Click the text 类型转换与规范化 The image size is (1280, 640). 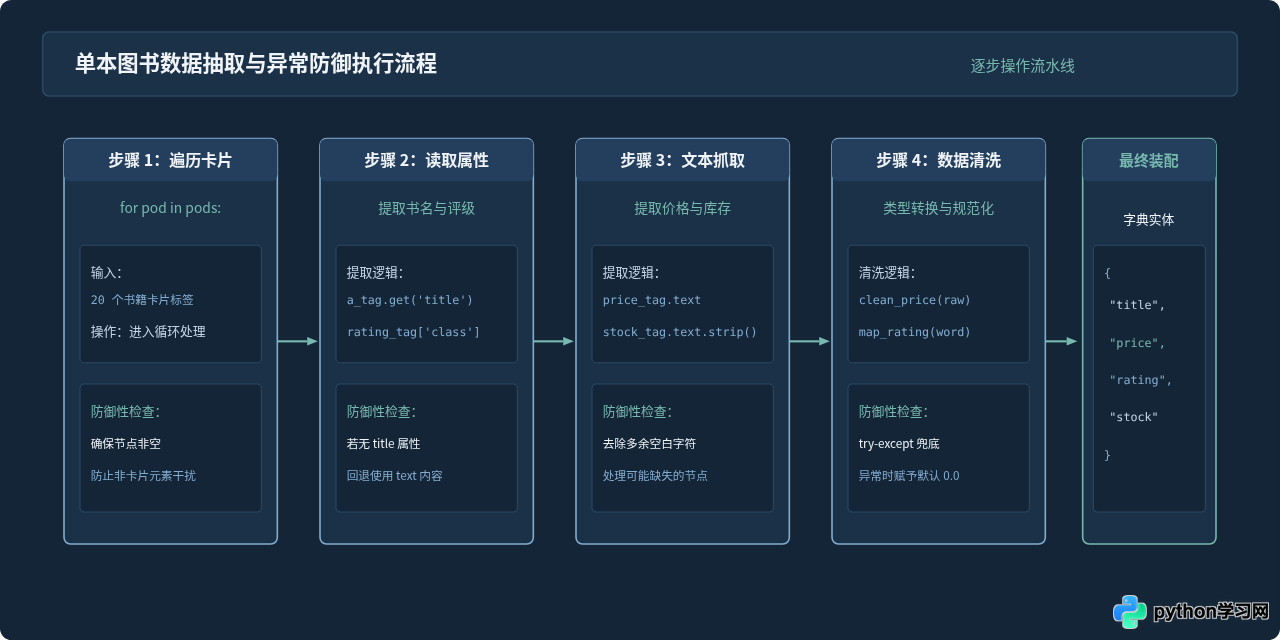coord(938,208)
